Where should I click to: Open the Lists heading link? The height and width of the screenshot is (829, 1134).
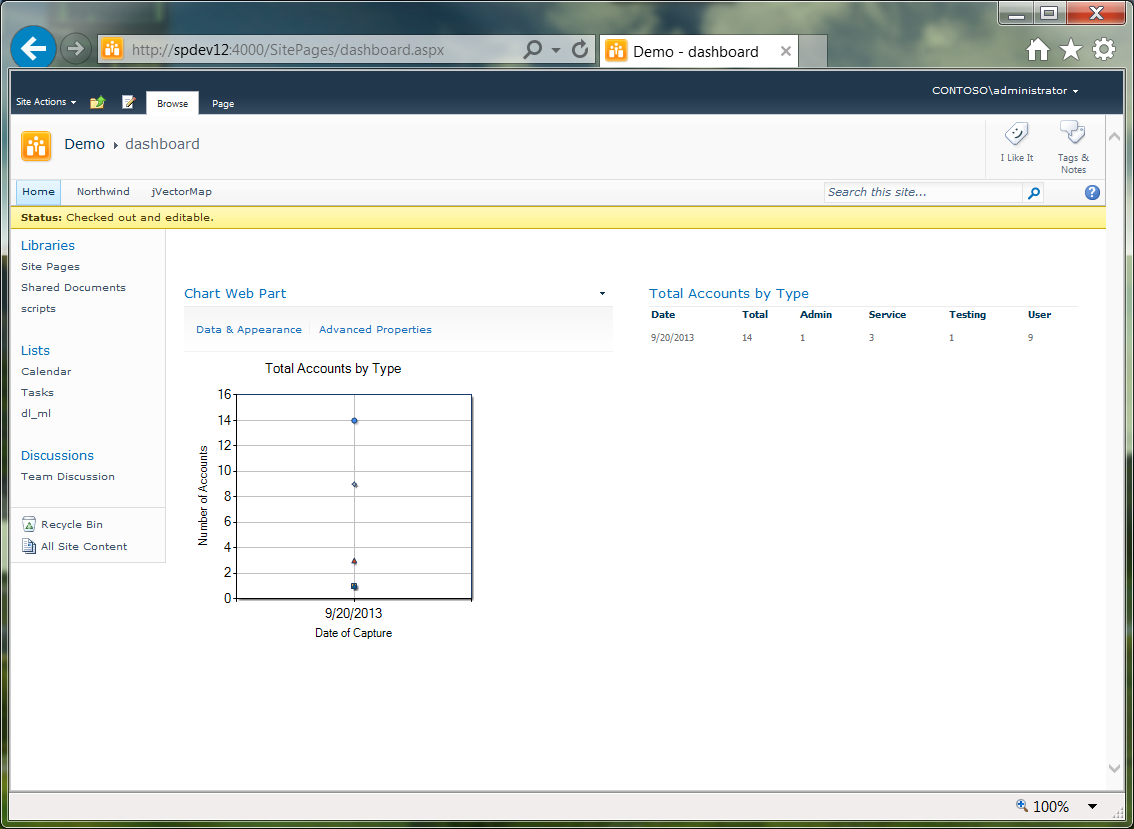click(35, 350)
